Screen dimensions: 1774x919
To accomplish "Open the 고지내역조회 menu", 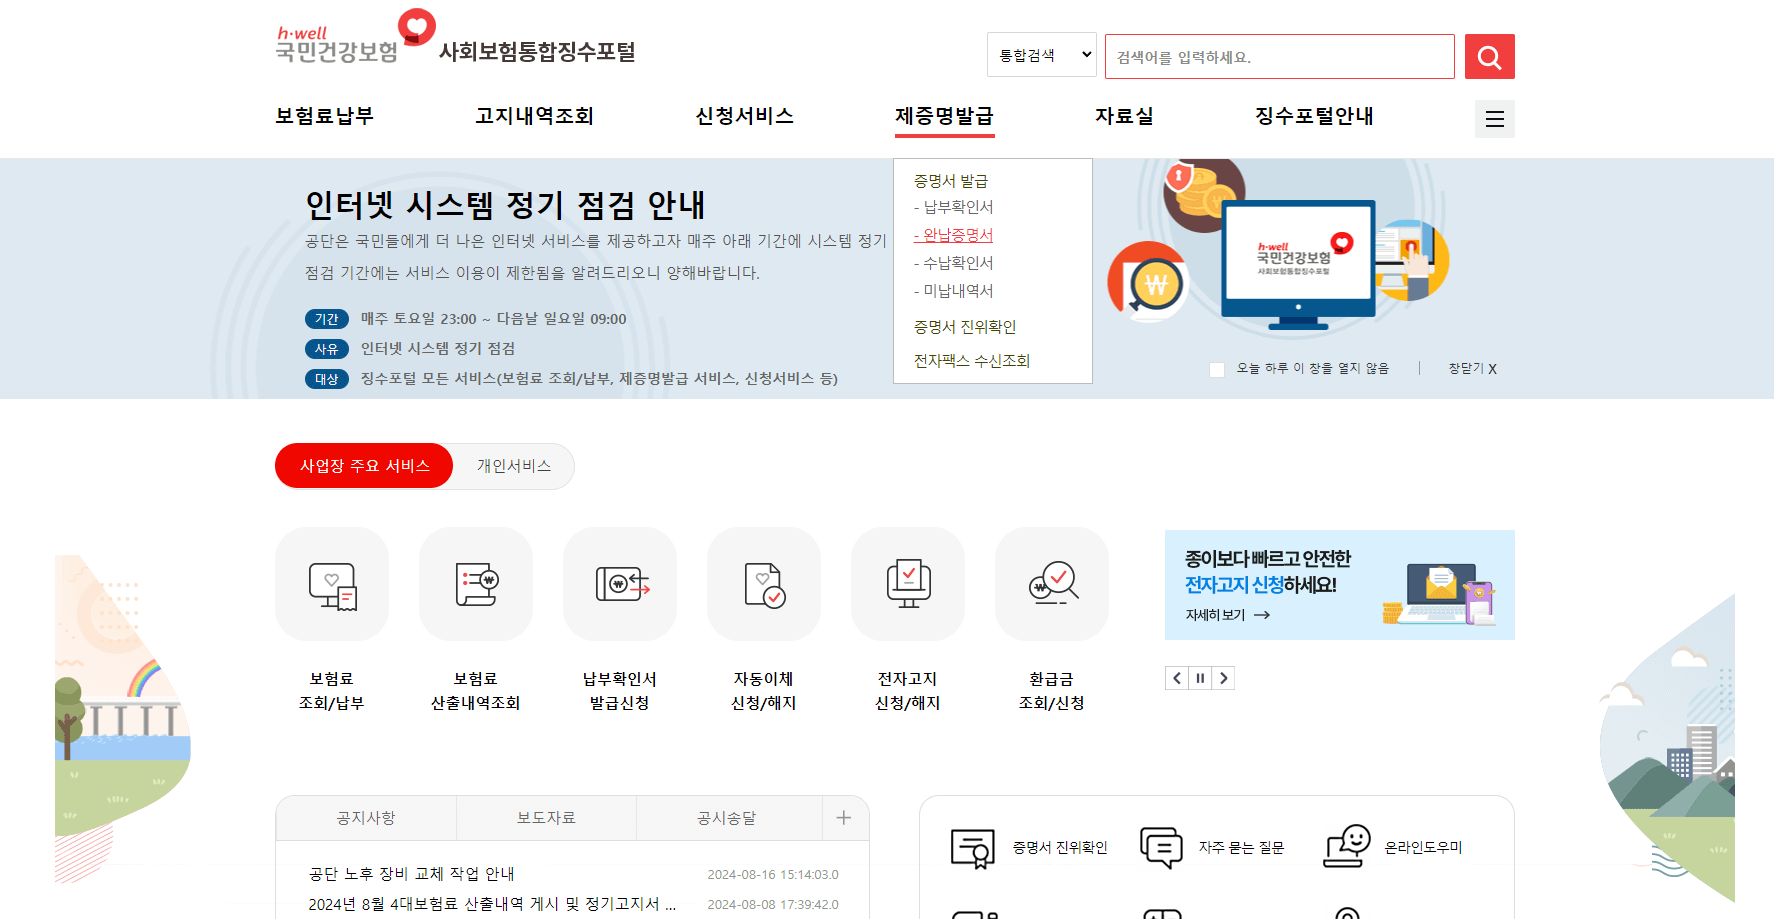I will [x=534, y=116].
